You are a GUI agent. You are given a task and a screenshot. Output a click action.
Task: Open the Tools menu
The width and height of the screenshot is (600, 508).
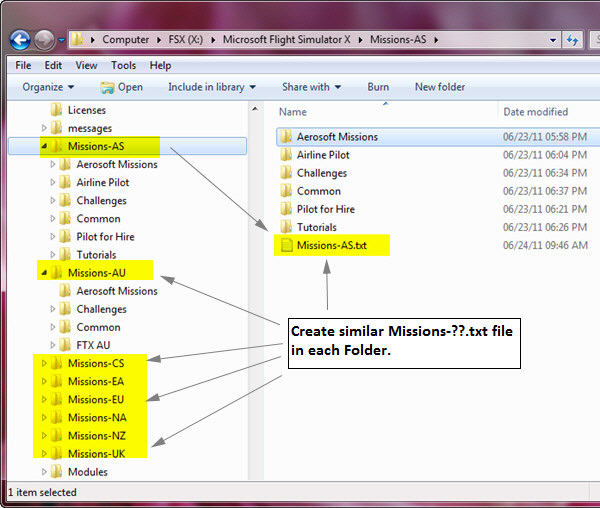[124, 65]
